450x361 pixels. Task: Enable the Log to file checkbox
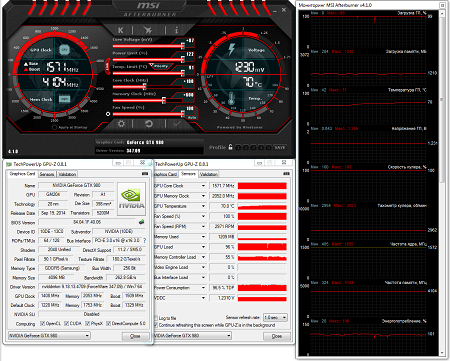155,318
